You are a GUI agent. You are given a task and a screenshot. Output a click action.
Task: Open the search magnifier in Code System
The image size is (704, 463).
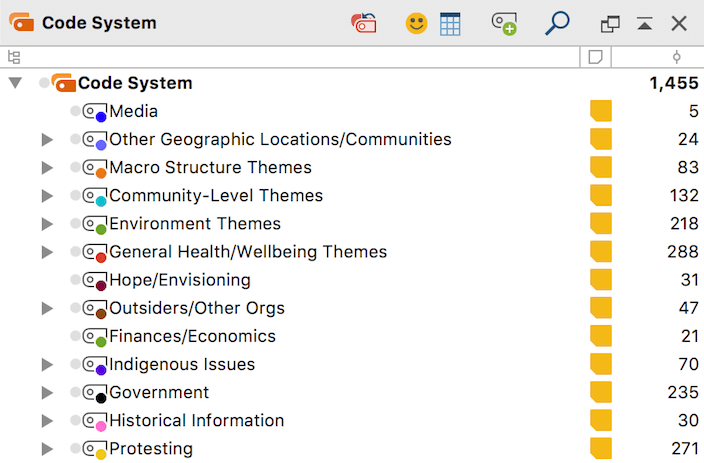coord(557,23)
